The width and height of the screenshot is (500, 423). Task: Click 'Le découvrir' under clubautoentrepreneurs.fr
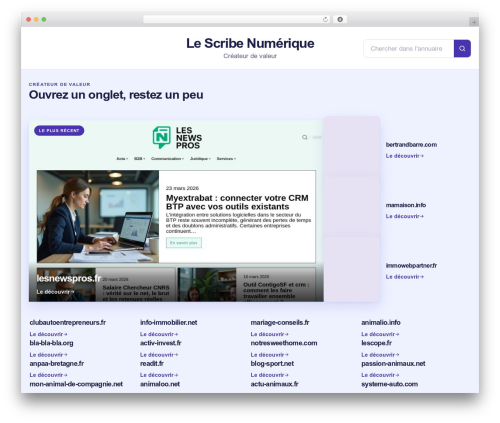[x=48, y=334]
